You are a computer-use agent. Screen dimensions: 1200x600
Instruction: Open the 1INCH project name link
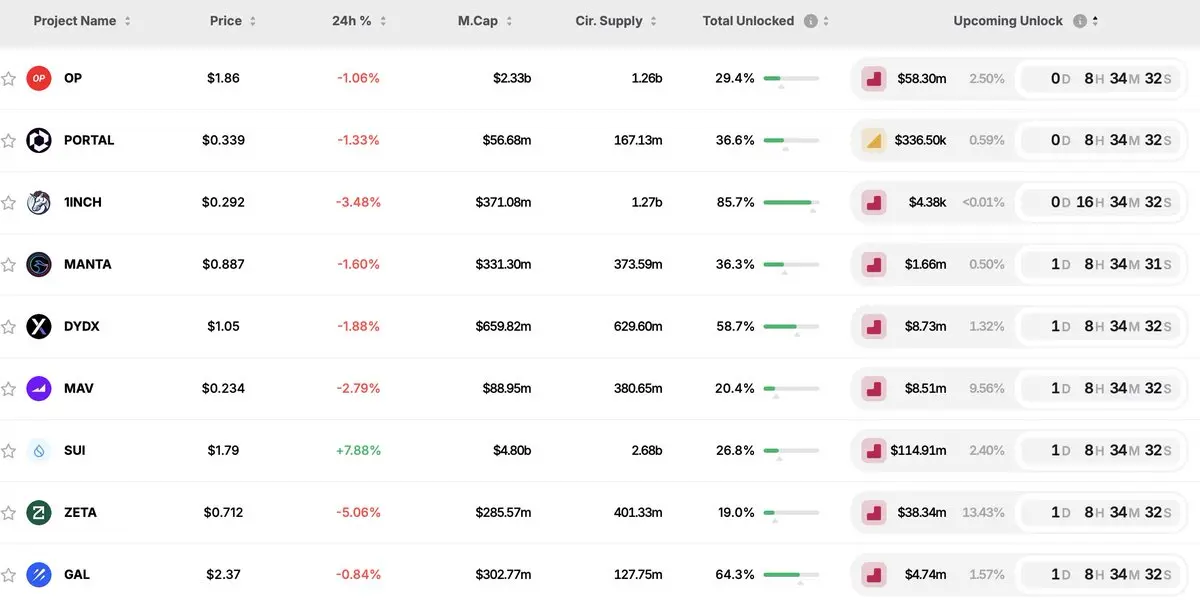pyautogui.click(x=83, y=202)
